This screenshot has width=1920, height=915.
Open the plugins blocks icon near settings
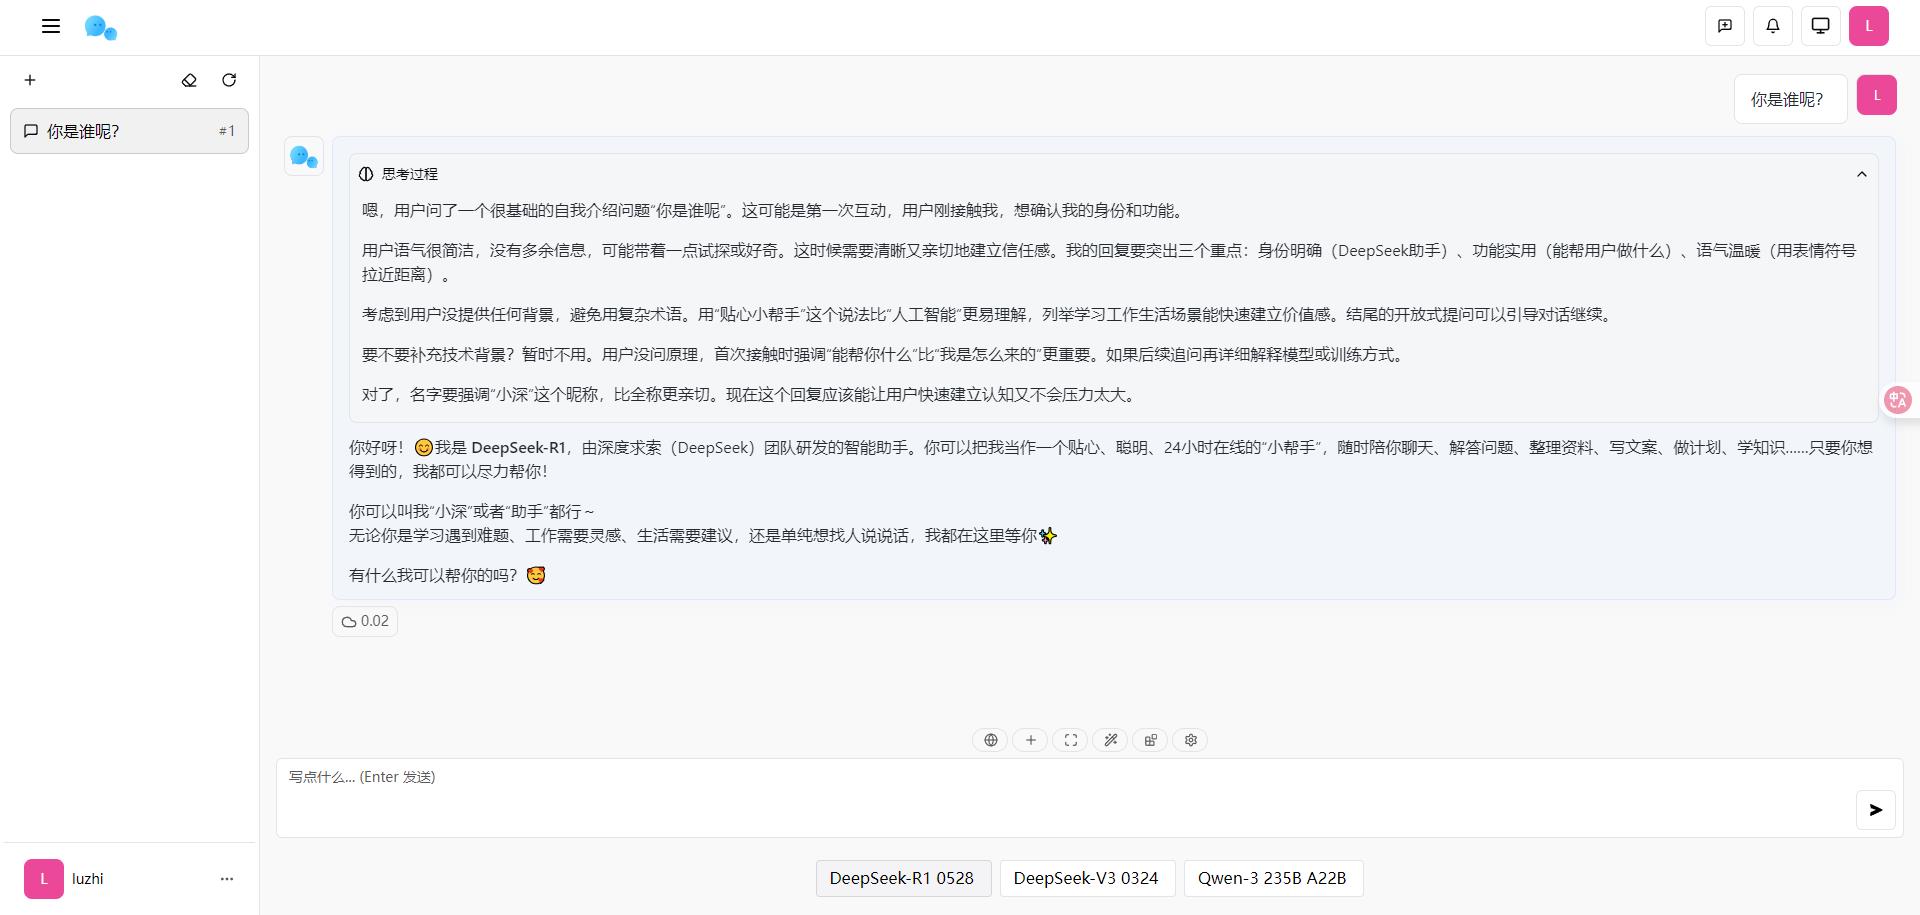pos(1150,740)
